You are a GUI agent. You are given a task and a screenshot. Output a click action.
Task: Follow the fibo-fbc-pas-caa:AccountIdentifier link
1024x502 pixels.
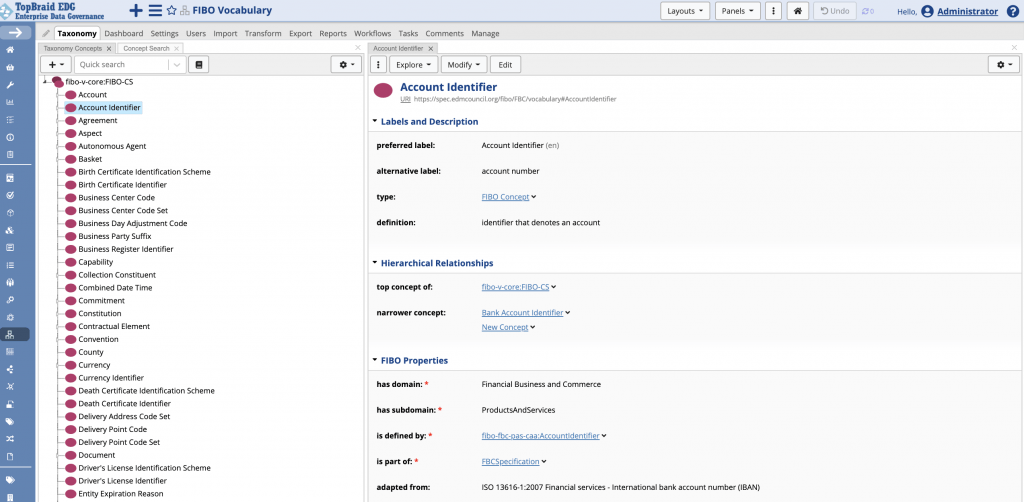pos(540,436)
